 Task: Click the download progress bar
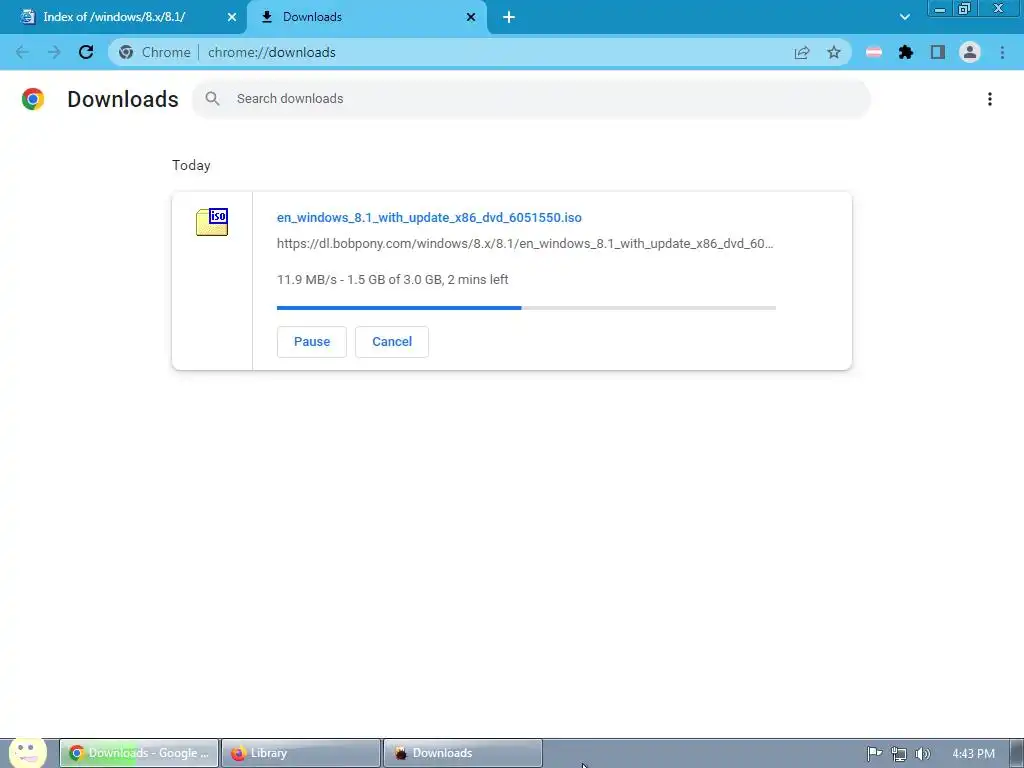[526, 308]
